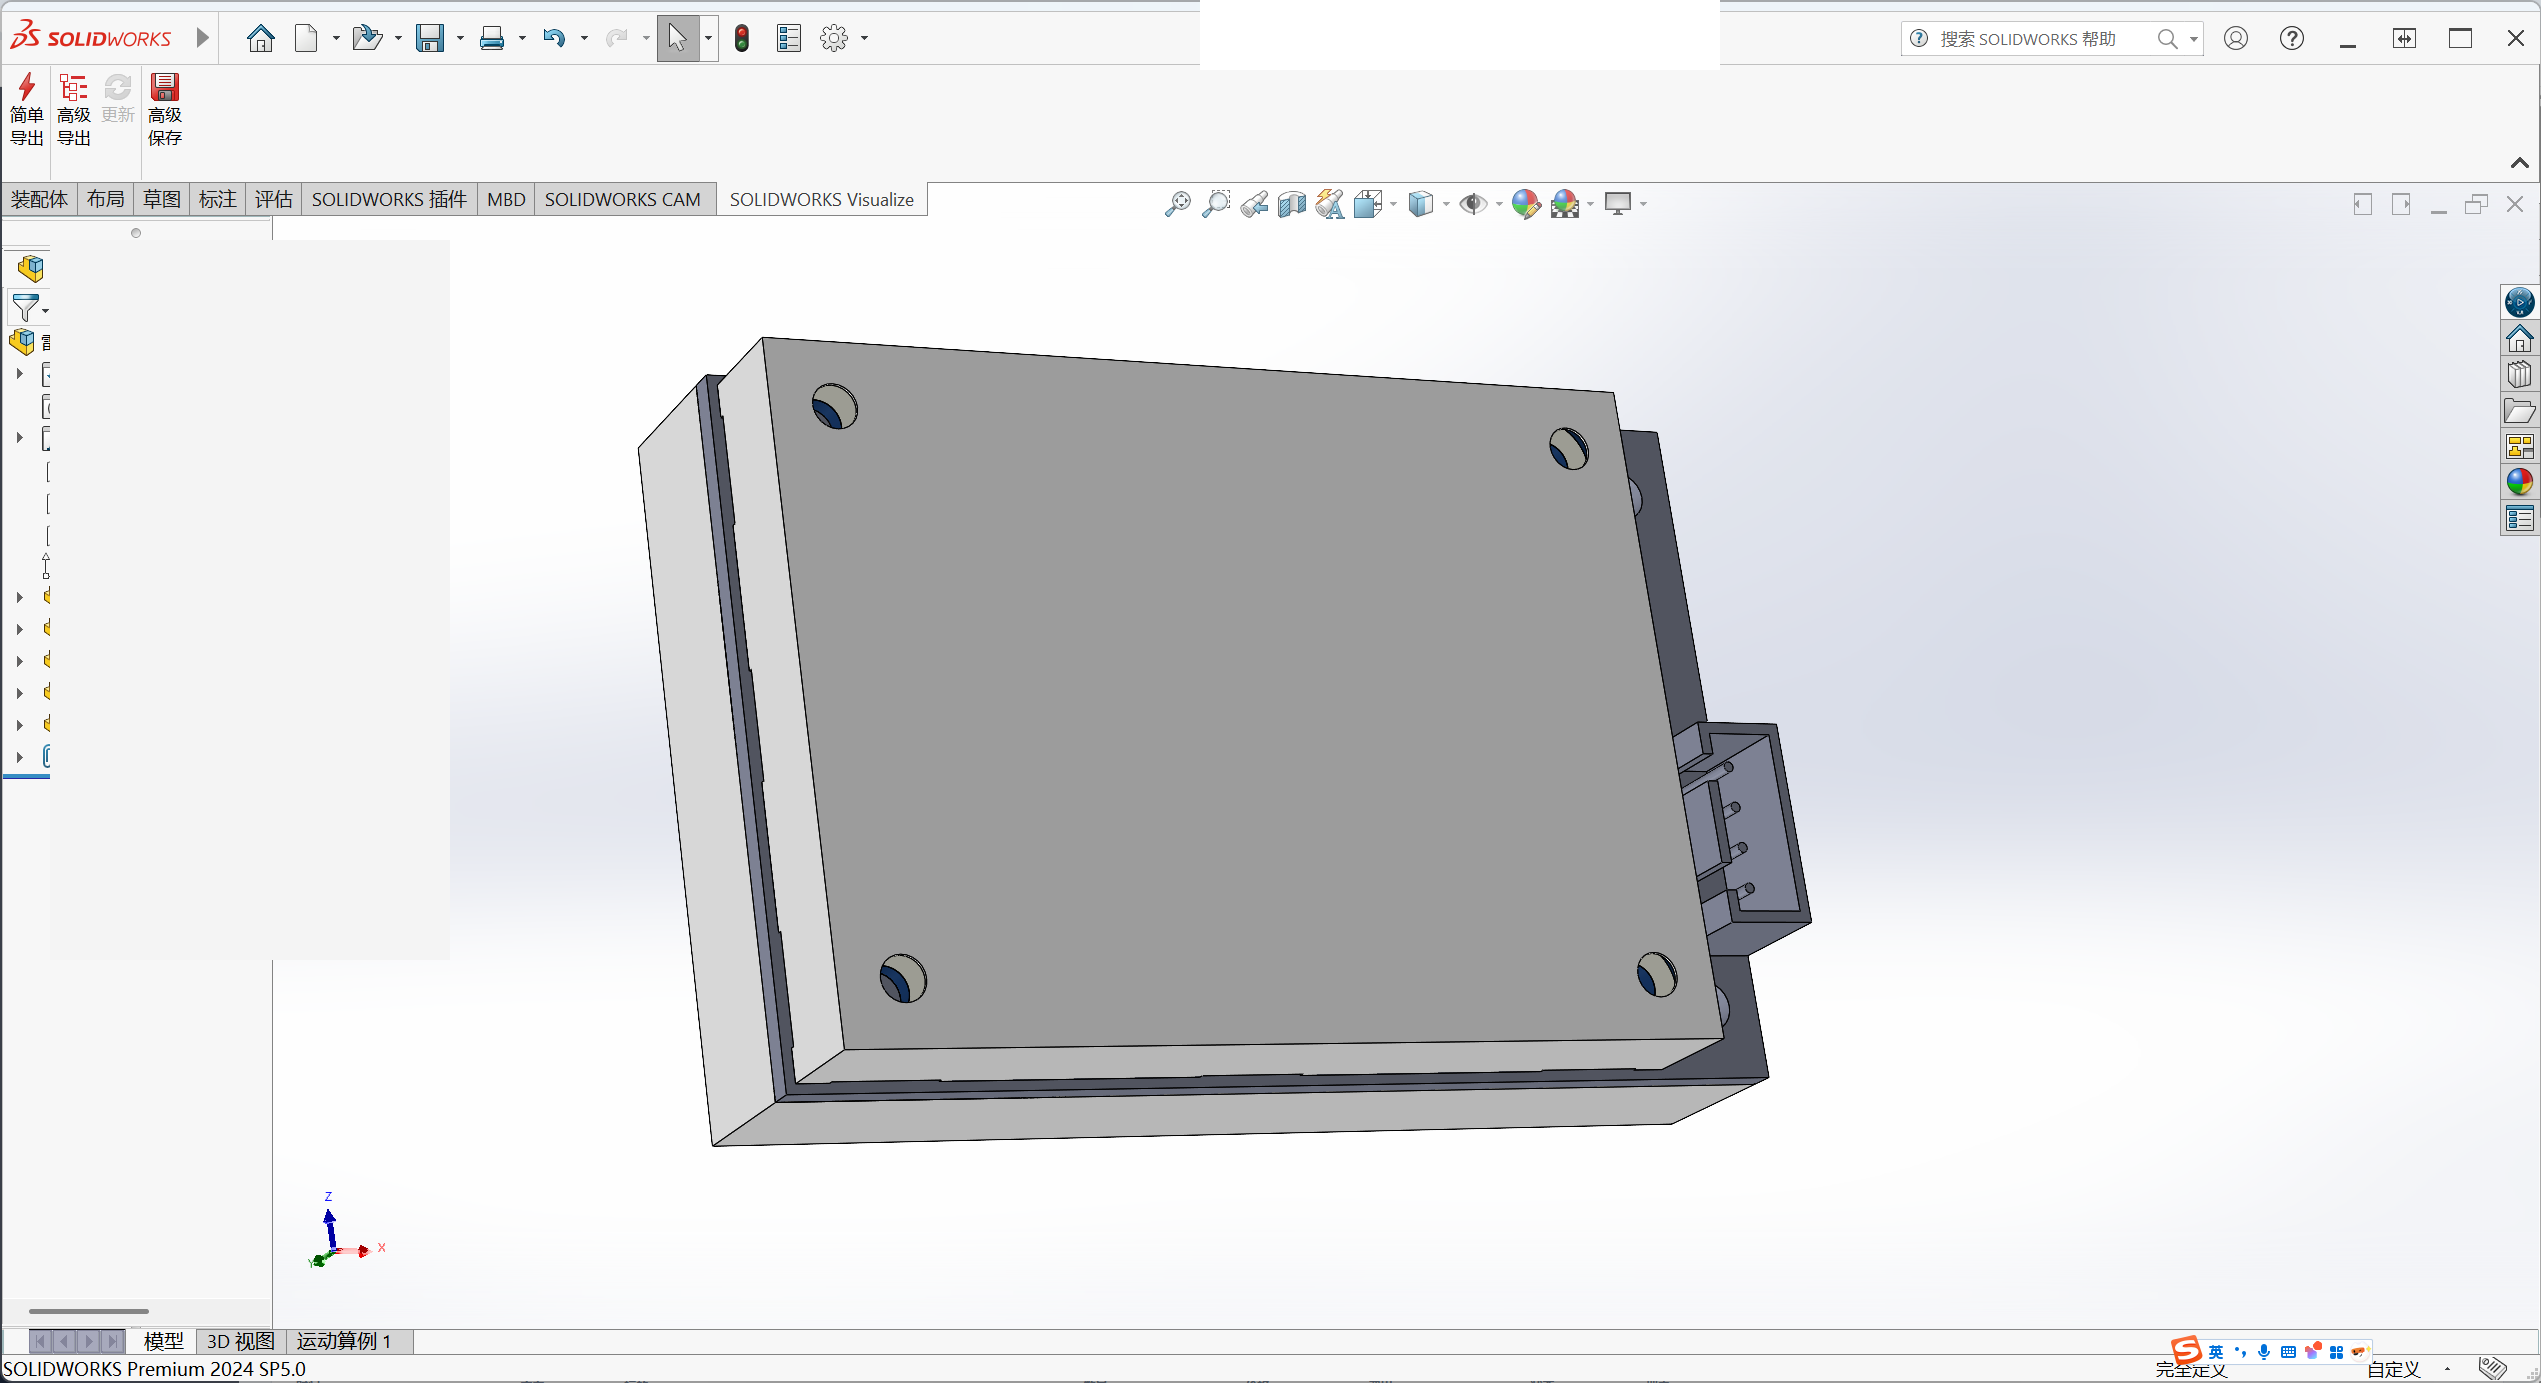Toggle the Sogou input 英 language indicator
The width and height of the screenshot is (2541, 1383).
(x=2216, y=1352)
